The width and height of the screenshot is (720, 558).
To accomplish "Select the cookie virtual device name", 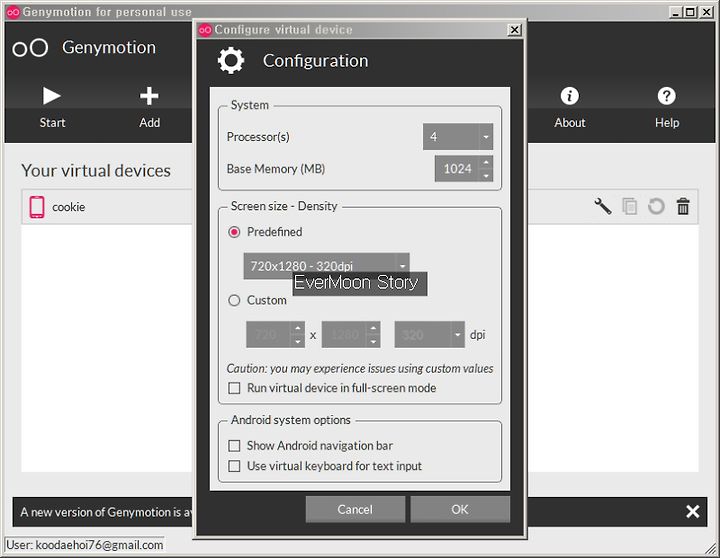I will pyautogui.click(x=68, y=207).
